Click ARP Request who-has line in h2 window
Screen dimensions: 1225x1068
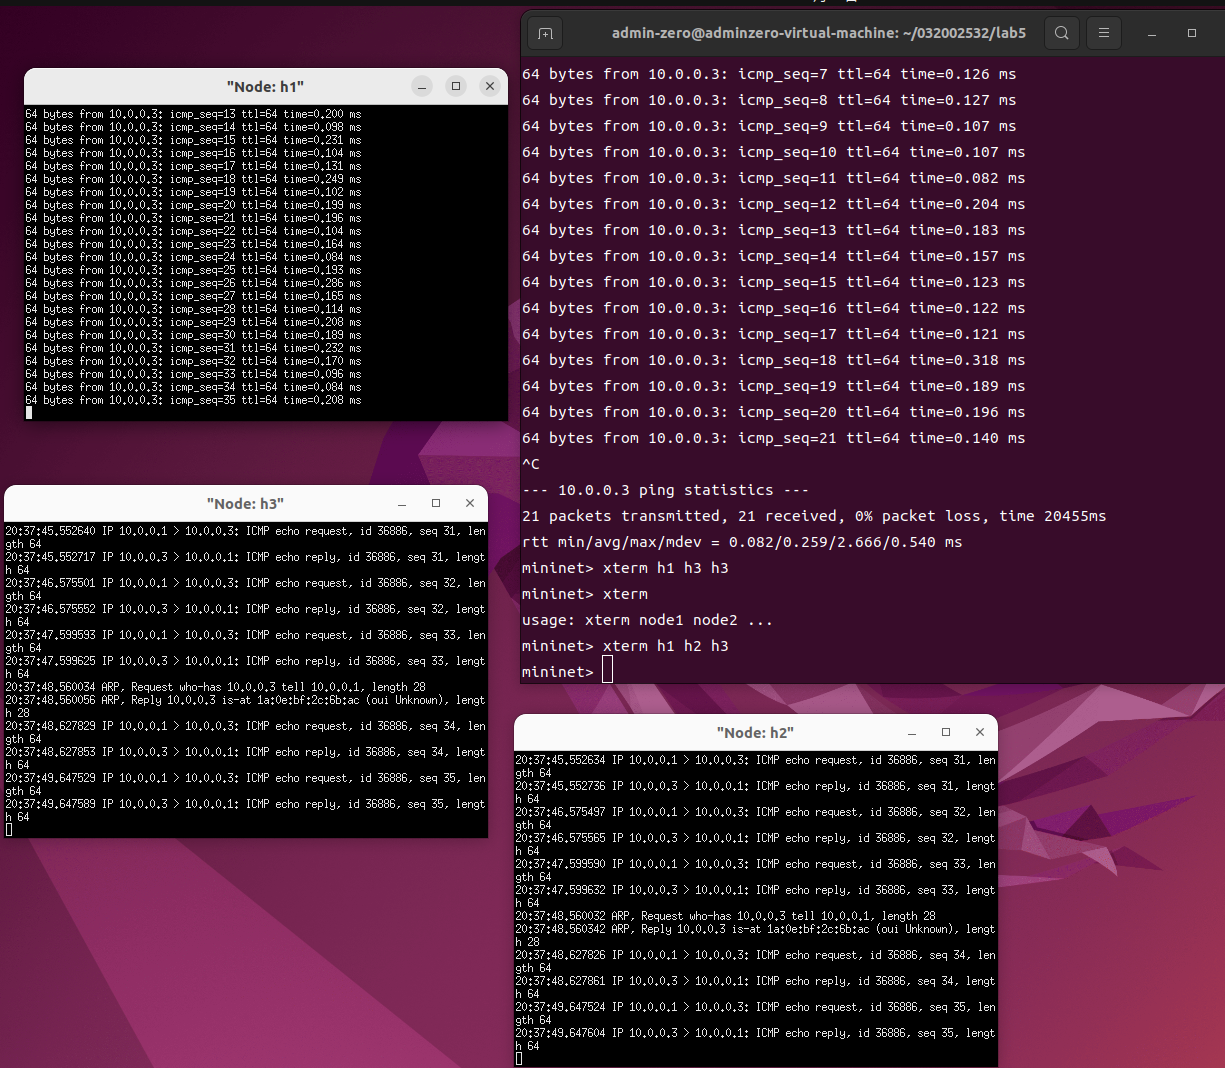726,916
